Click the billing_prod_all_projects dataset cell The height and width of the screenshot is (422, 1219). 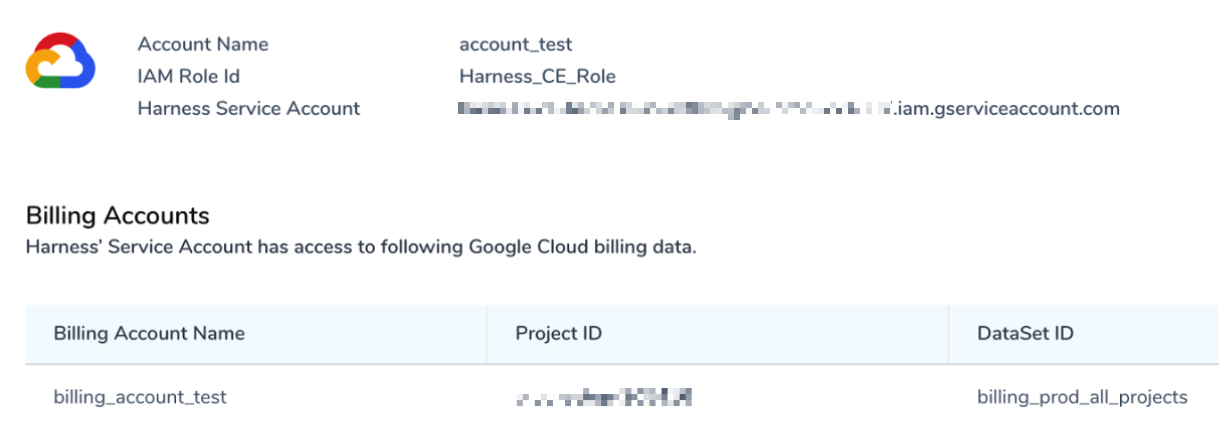[x=1082, y=398]
